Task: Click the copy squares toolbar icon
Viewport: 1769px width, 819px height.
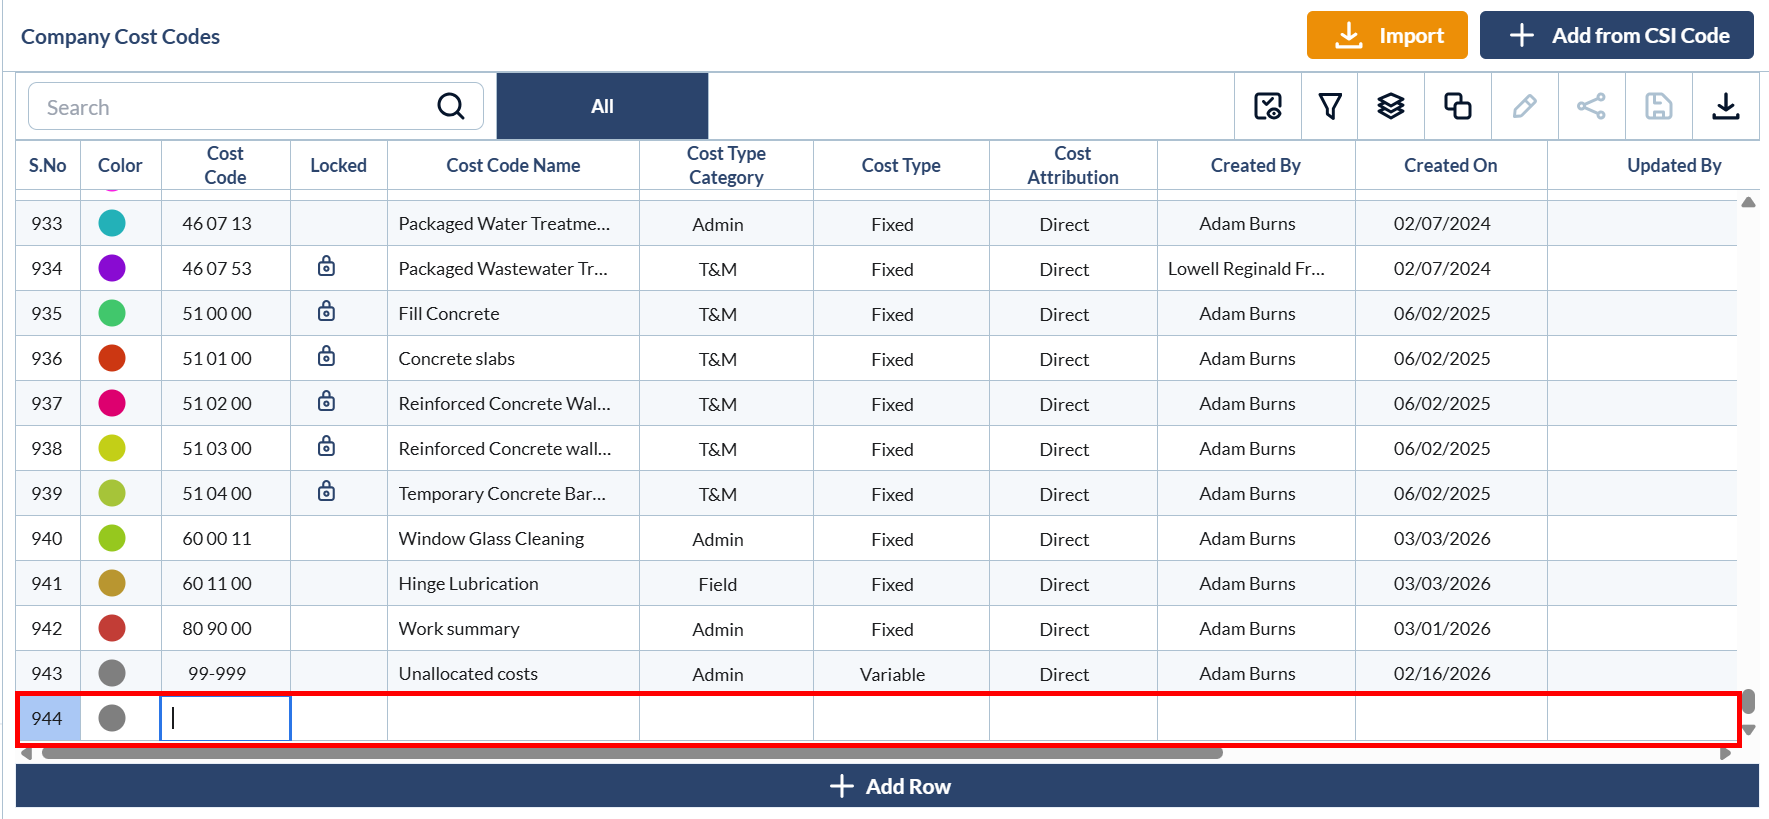Action: pos(1457,106)
